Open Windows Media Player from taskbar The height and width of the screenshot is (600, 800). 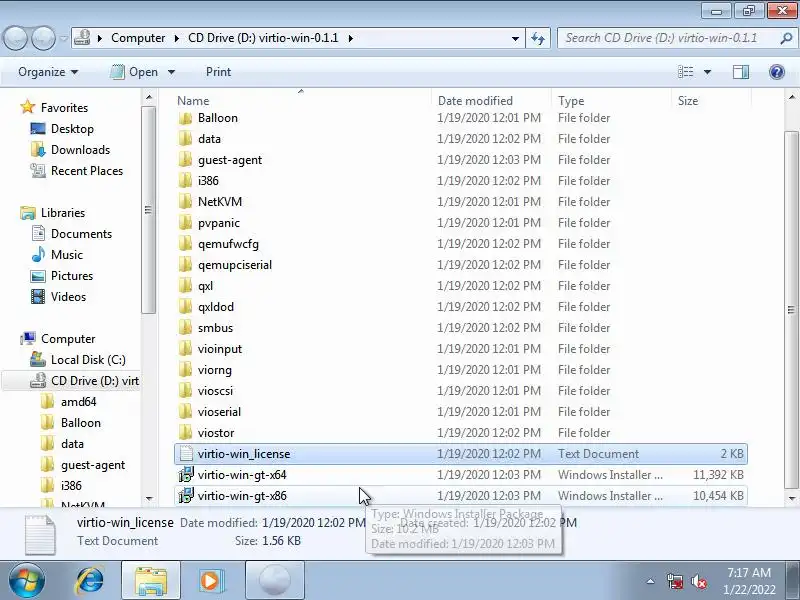(x=210, y=581)
